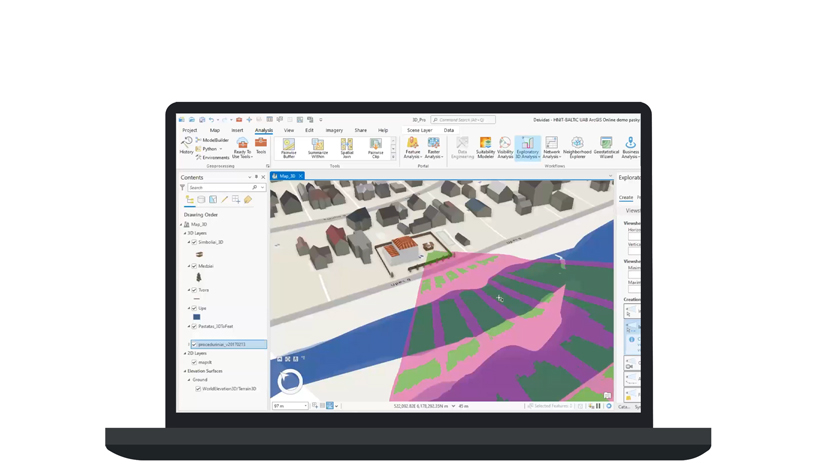Toggle the Medziai layer checkbox
Viewport: 826px width, 465px height.
point(194,266)
